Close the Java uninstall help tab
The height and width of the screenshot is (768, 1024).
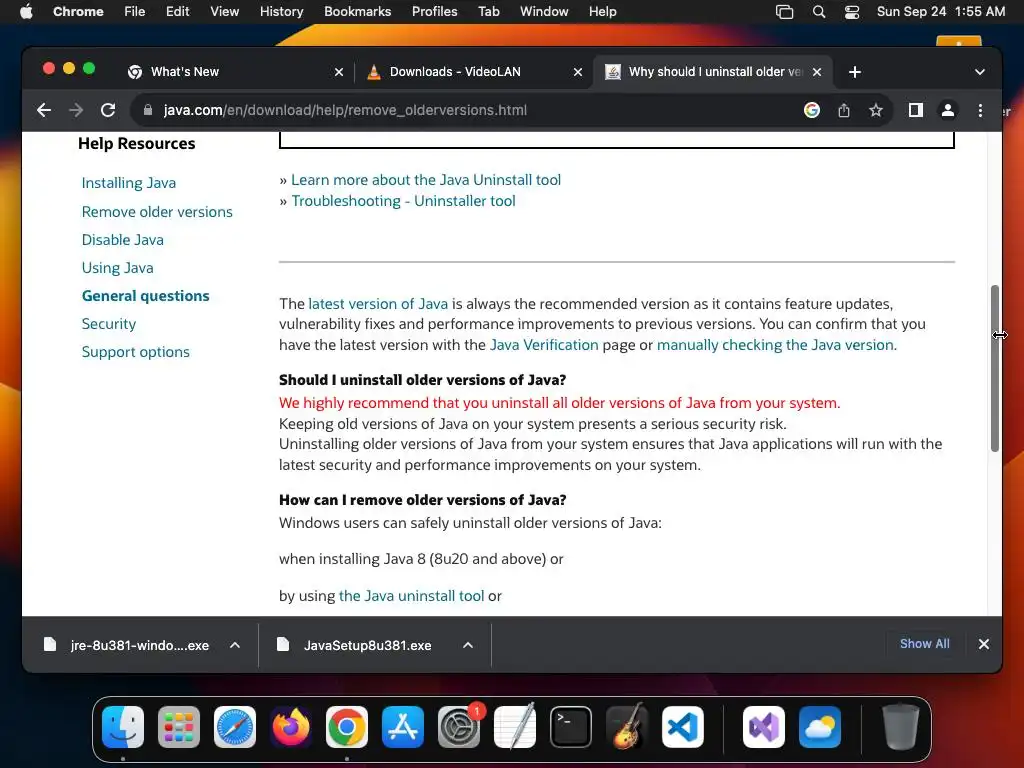click(817, 72)
